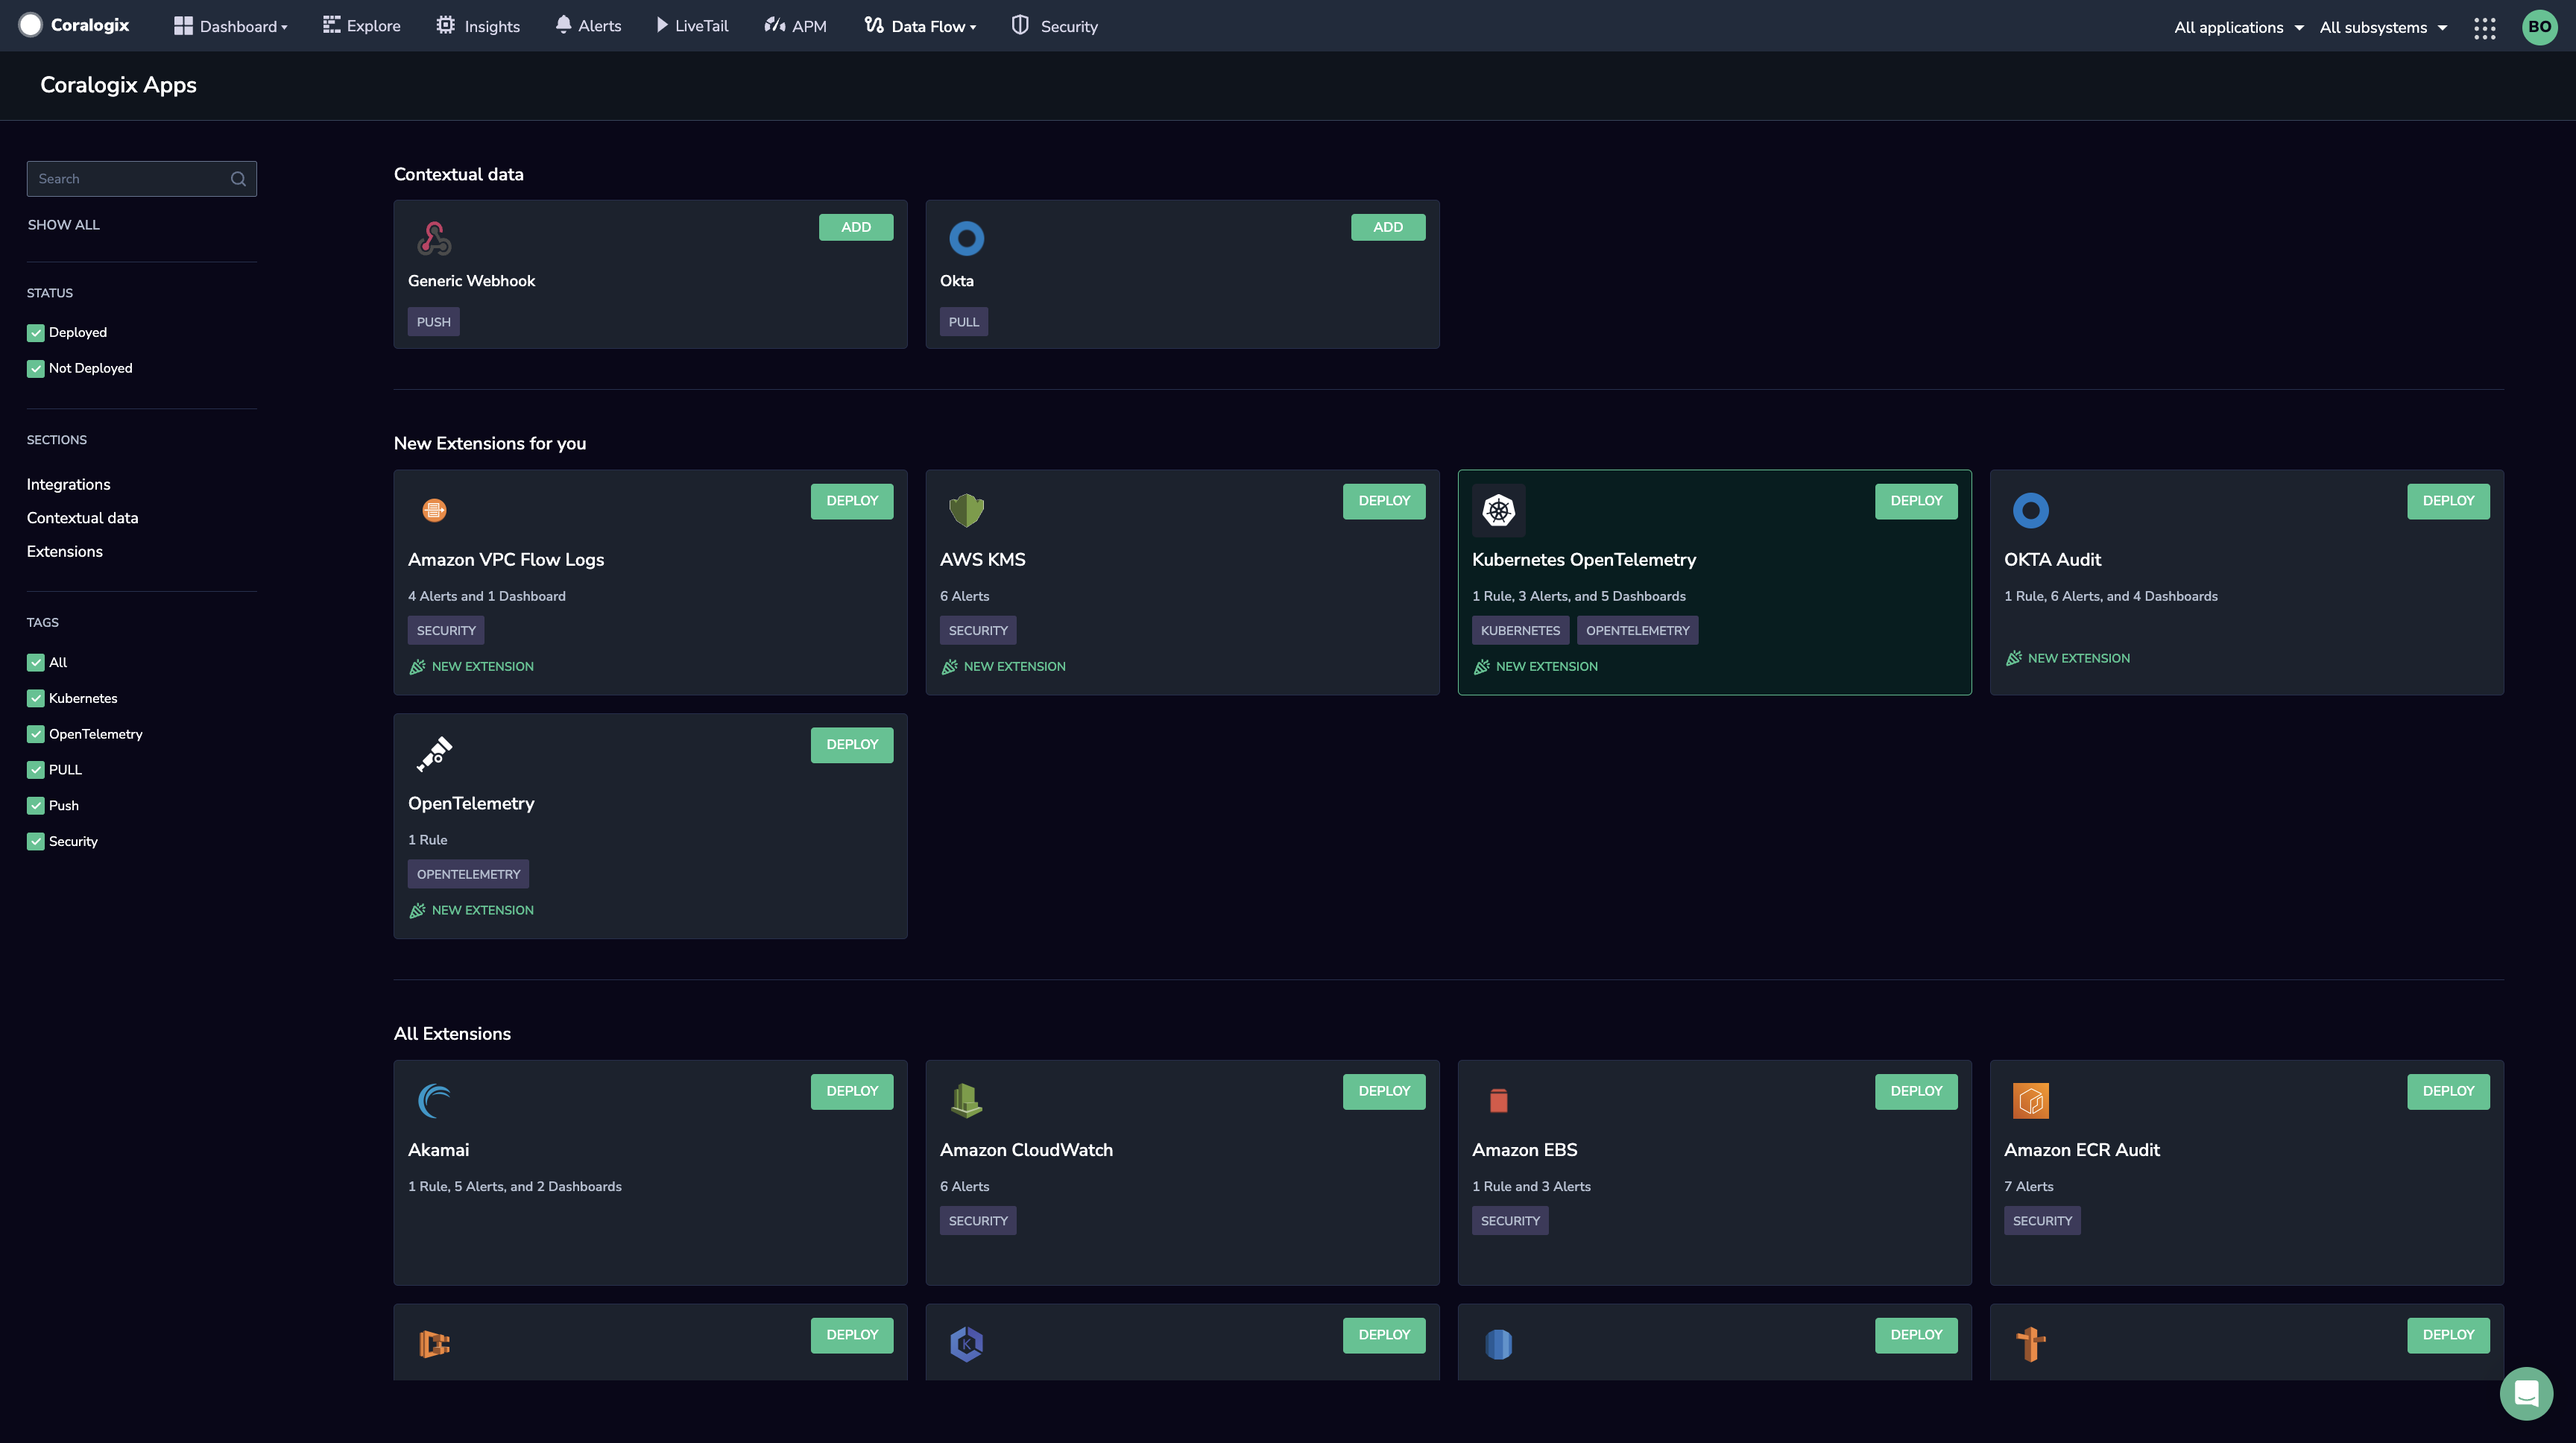Image resolution: width=2576 pixels, height=1443 pixels.
Task: Open the apps grid icon
Action: pyautogui.click(x=2485, y=27)
